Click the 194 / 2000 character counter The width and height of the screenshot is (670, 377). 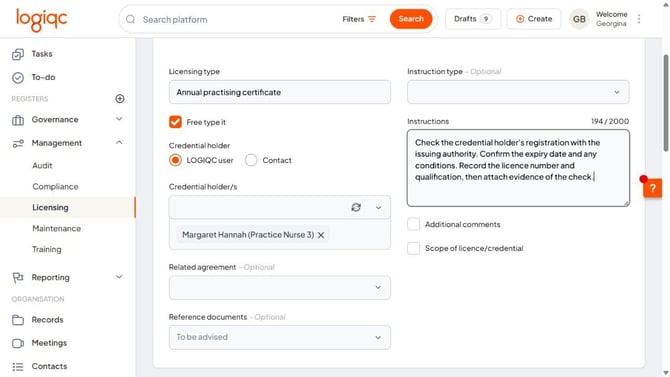point(610,121)
